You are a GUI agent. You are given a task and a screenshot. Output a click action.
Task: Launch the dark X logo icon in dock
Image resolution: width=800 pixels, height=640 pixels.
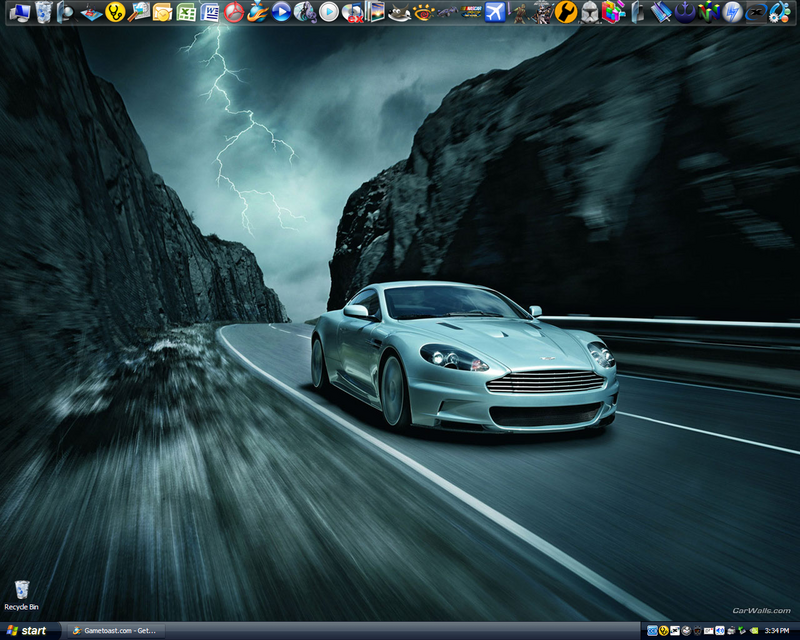756,12
